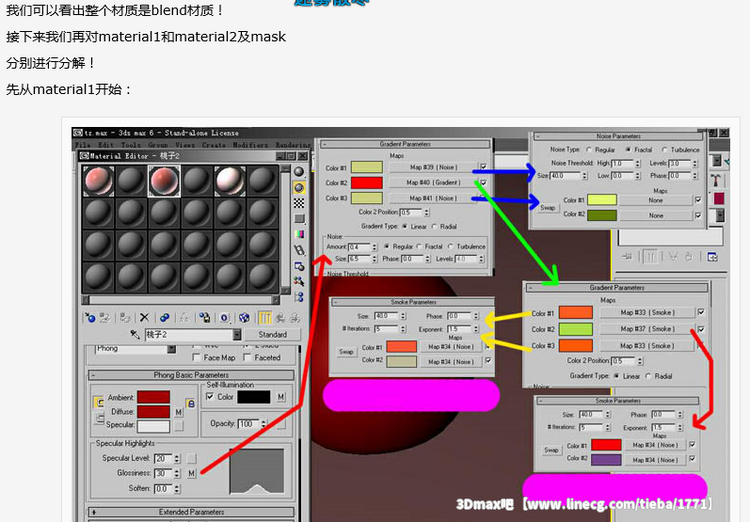This screenshot has height=522, width=750.
Task: Open the File menu
Action: point(82,144)
